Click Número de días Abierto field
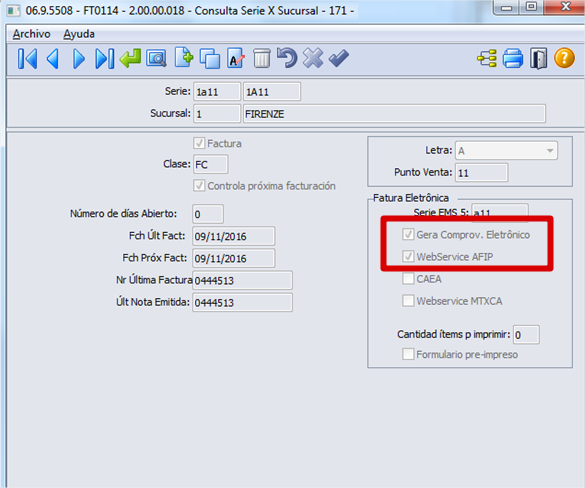The image size is (585, 488). 208,214
